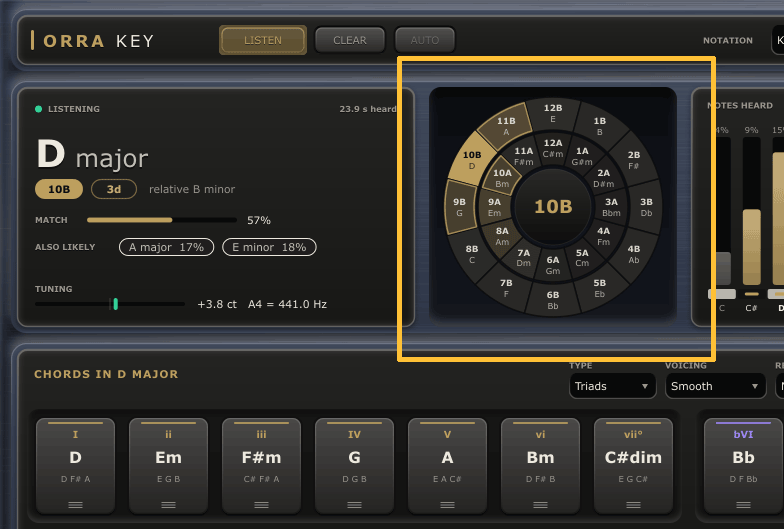Select the 11B A wheel segment
This screenshot has height=529, width=784.
coord(506,126)
